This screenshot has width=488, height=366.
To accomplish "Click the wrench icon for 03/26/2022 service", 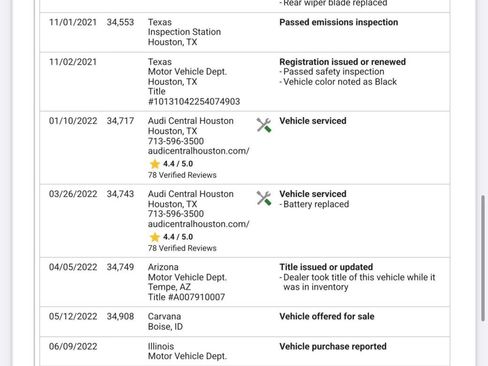I will (264, 198).
